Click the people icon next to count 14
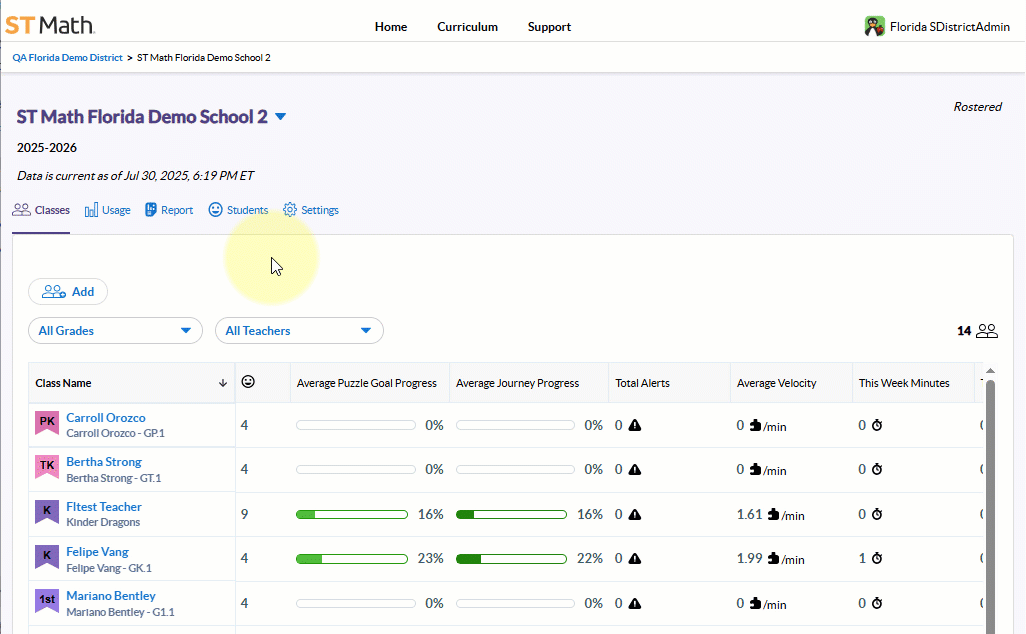This screenshot has height=634, width=1026. click(986, 330)
